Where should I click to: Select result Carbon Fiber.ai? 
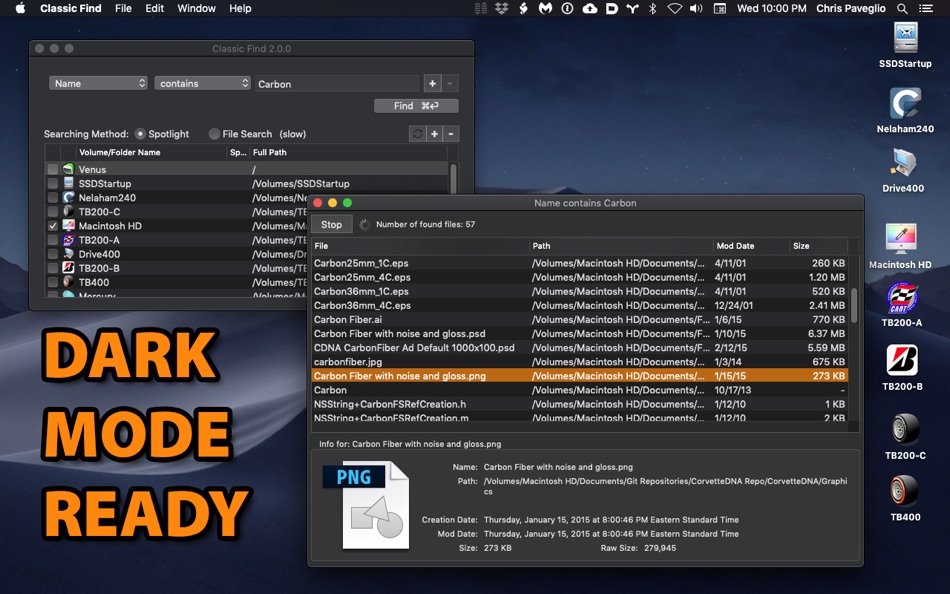coord(579,319)
